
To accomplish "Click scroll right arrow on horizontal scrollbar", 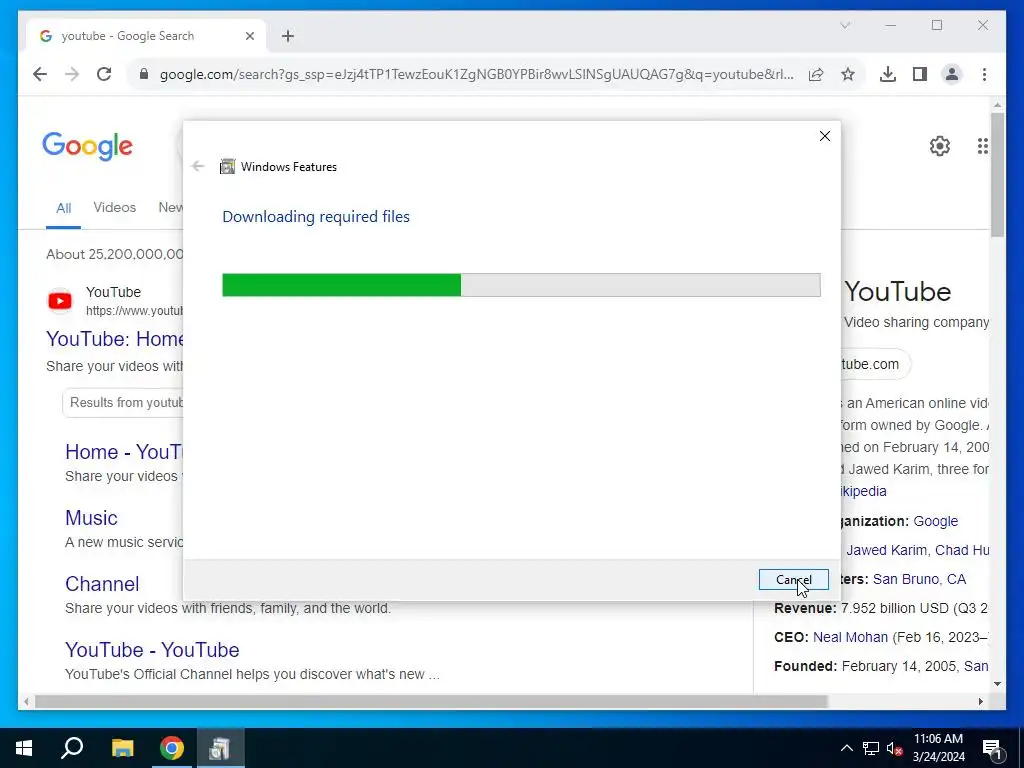I will click(x=980, y=701).
